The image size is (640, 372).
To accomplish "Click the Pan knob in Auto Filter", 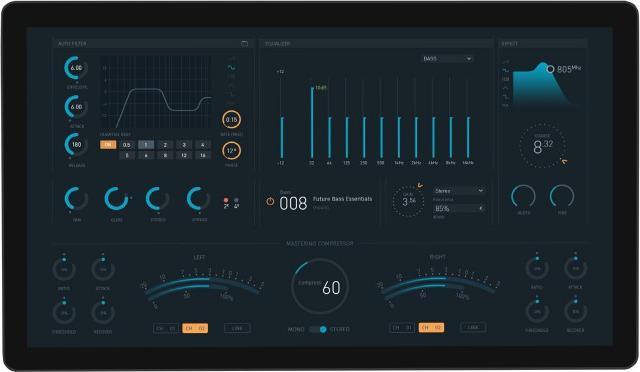I will coord(76,199).
